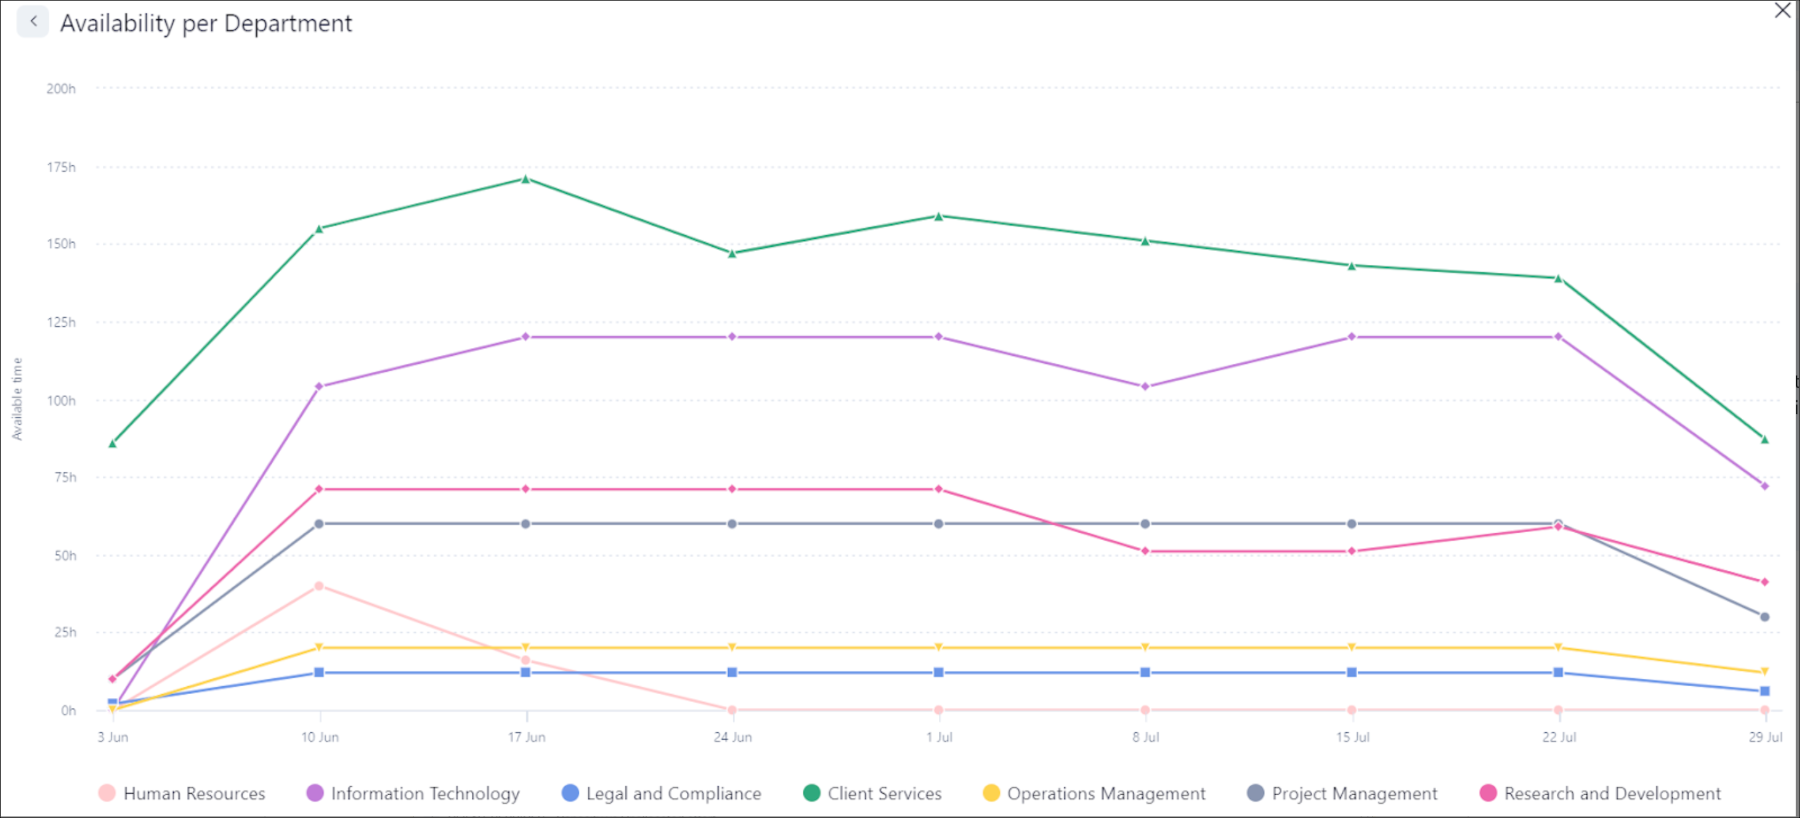Click the 29 Jul data point on the purple line
The width and height of the screenshot is (1800, 818).
coord(1765,486)
